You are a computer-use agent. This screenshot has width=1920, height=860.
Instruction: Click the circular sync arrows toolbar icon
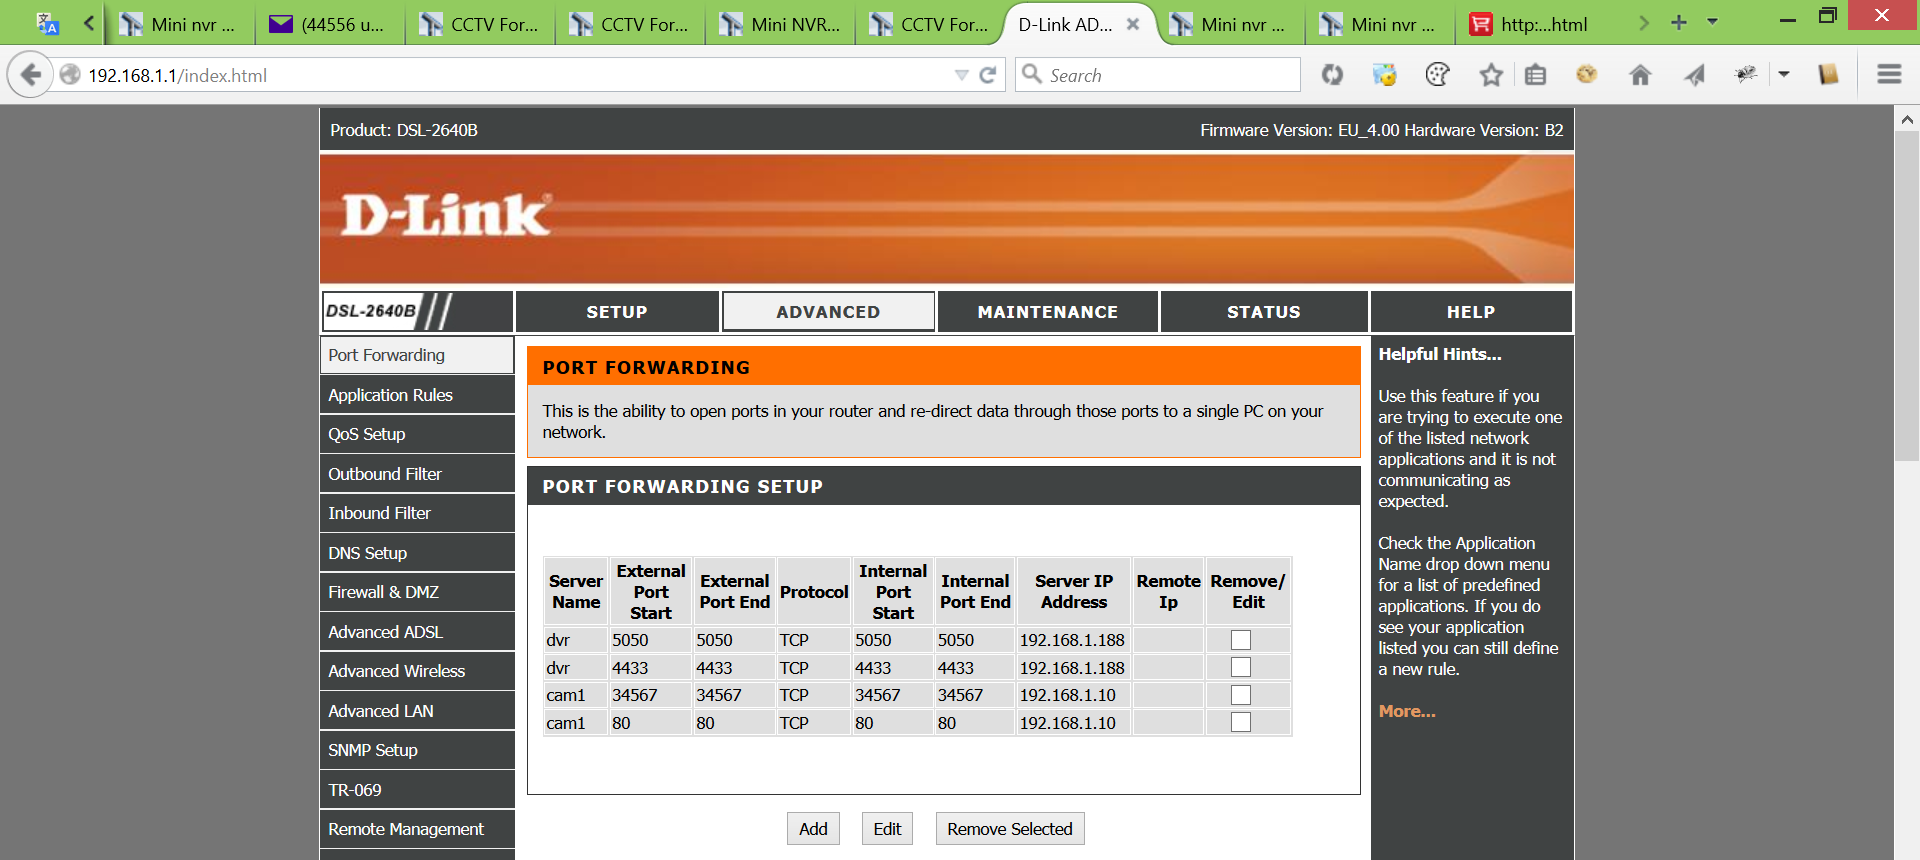coord(1332,75)
